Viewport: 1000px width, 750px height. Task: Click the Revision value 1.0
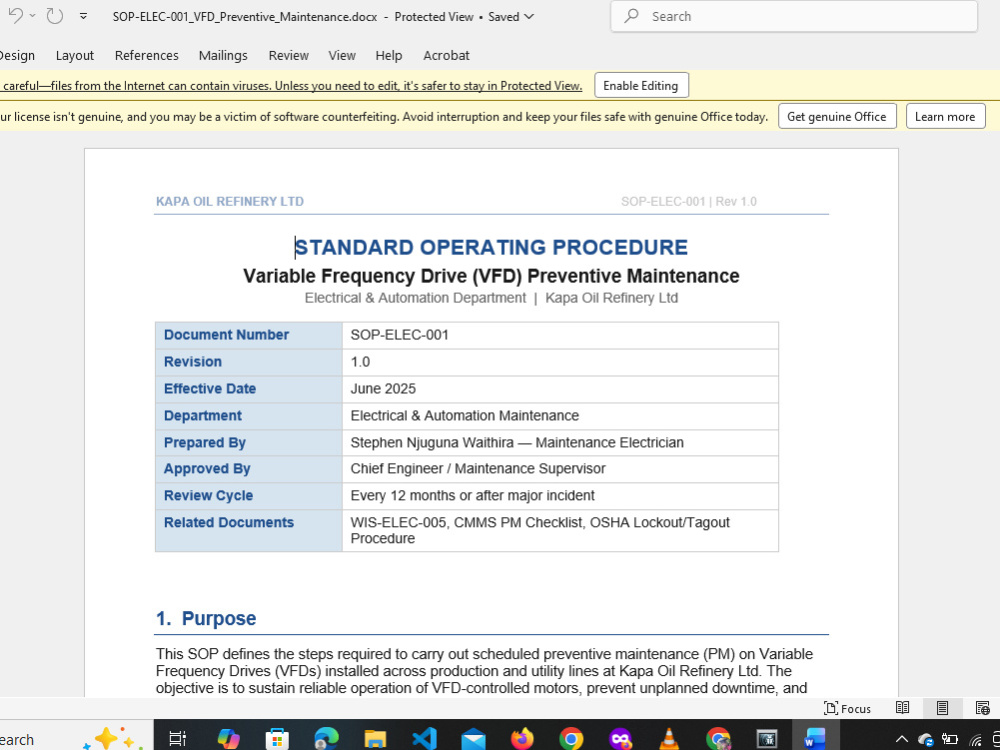click(360, 362)
